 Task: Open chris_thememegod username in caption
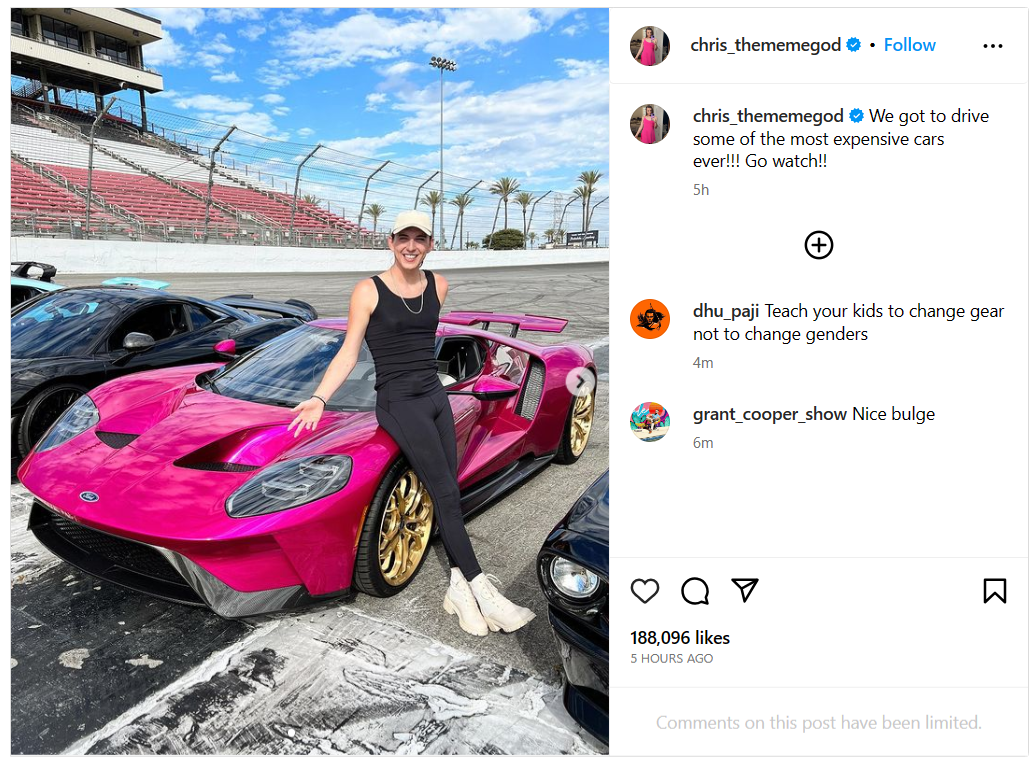pyautogui.click(x=768, y=116)
